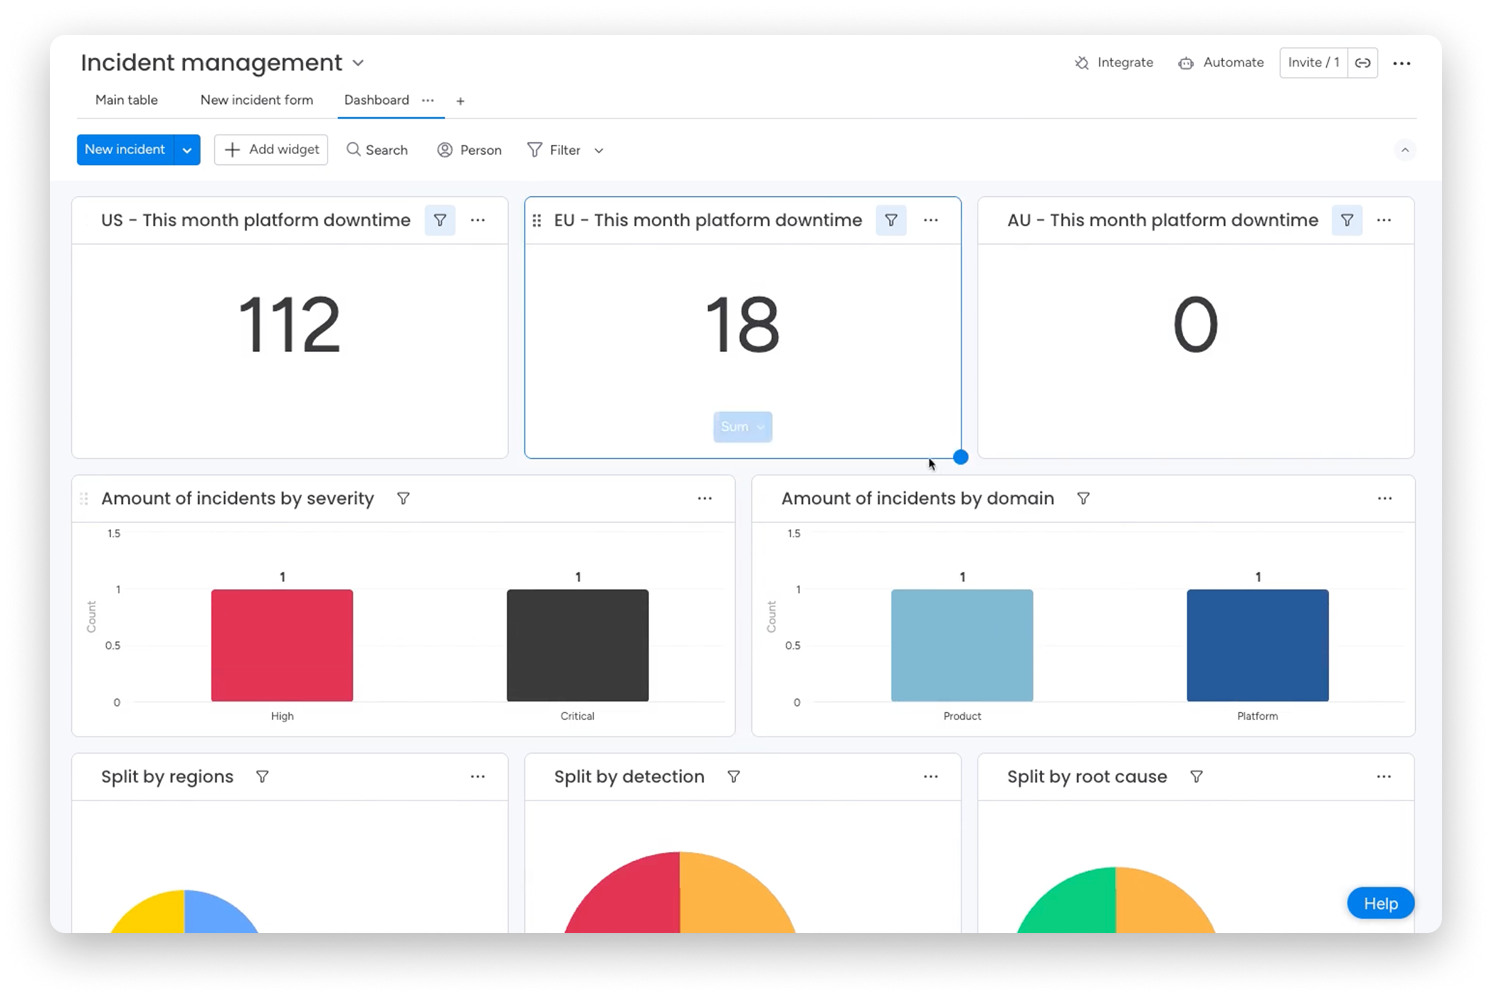Filter the Split by detection widget
The width and height of the screenshot is (1492, 998).
click(734, 777)
